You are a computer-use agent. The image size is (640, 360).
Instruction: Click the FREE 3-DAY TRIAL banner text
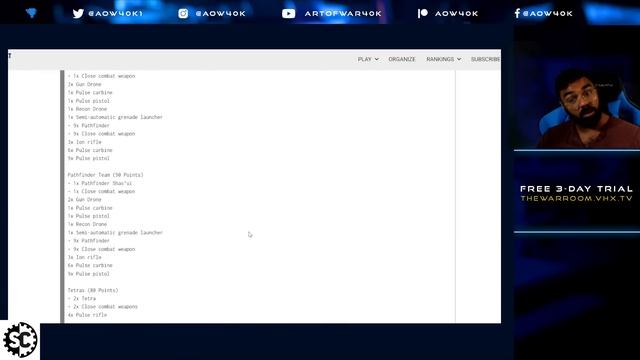click(576, 189)
